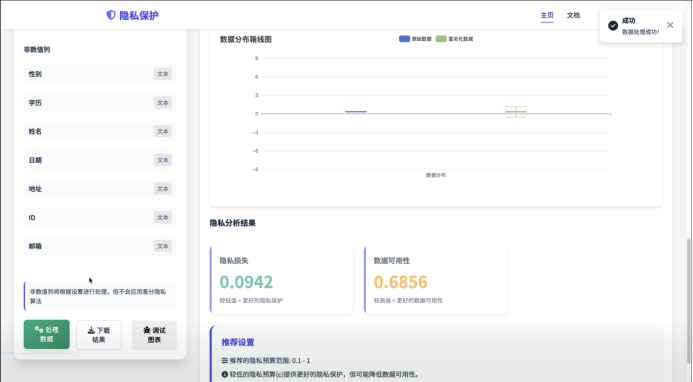The height and width of the screenshot is (382, 693).
Task: Click the 数据可用性 value 0.6856
Action: (x=400, y=282)
